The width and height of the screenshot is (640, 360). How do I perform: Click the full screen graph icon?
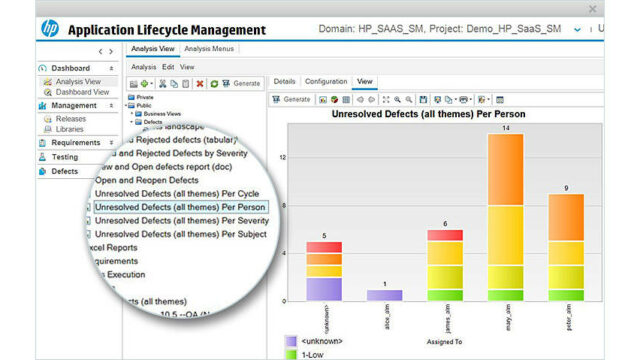tap(386, 99)
